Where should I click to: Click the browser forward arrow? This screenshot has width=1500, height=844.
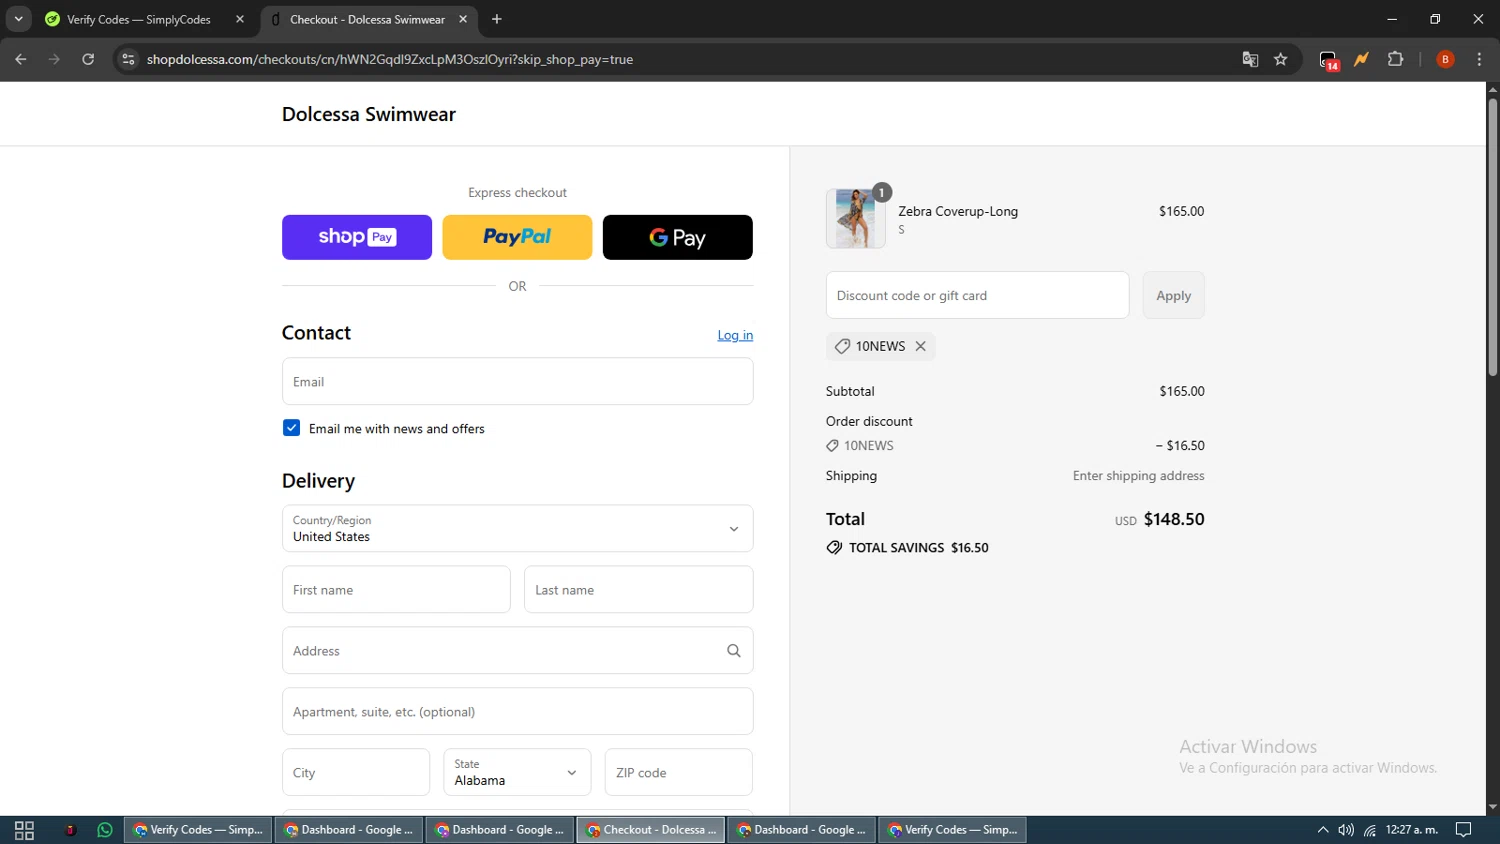[54, 59]
